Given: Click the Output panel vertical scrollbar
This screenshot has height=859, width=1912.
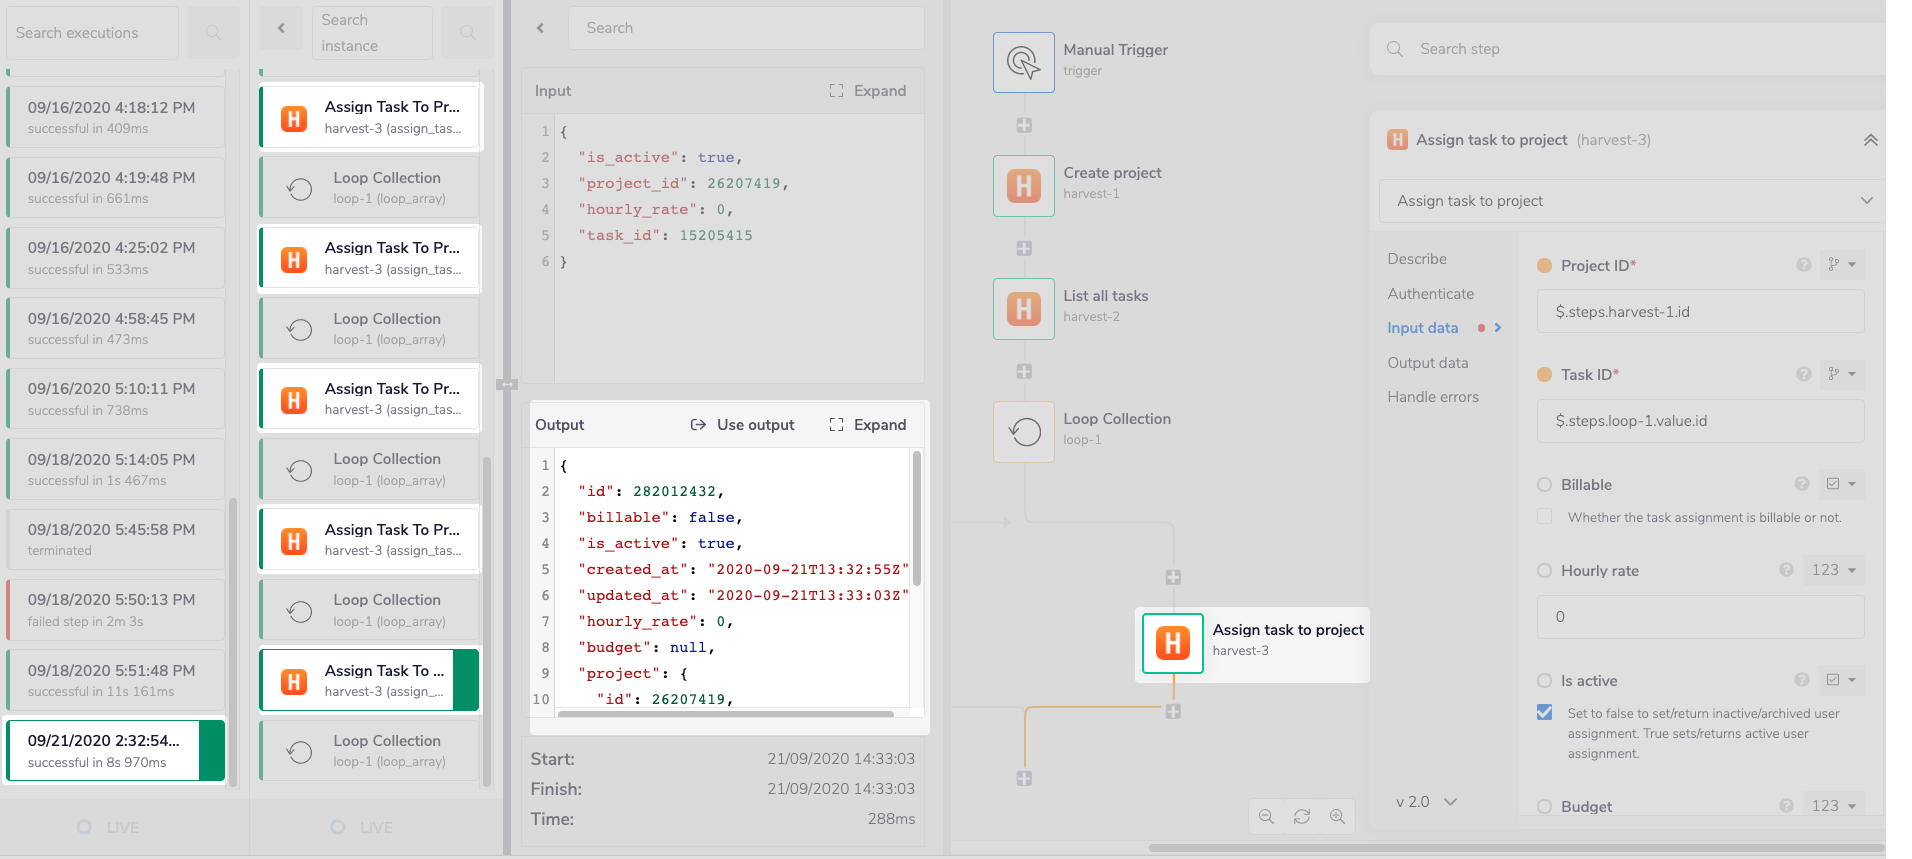Looking at the screenshot, I should coord(916,518).
